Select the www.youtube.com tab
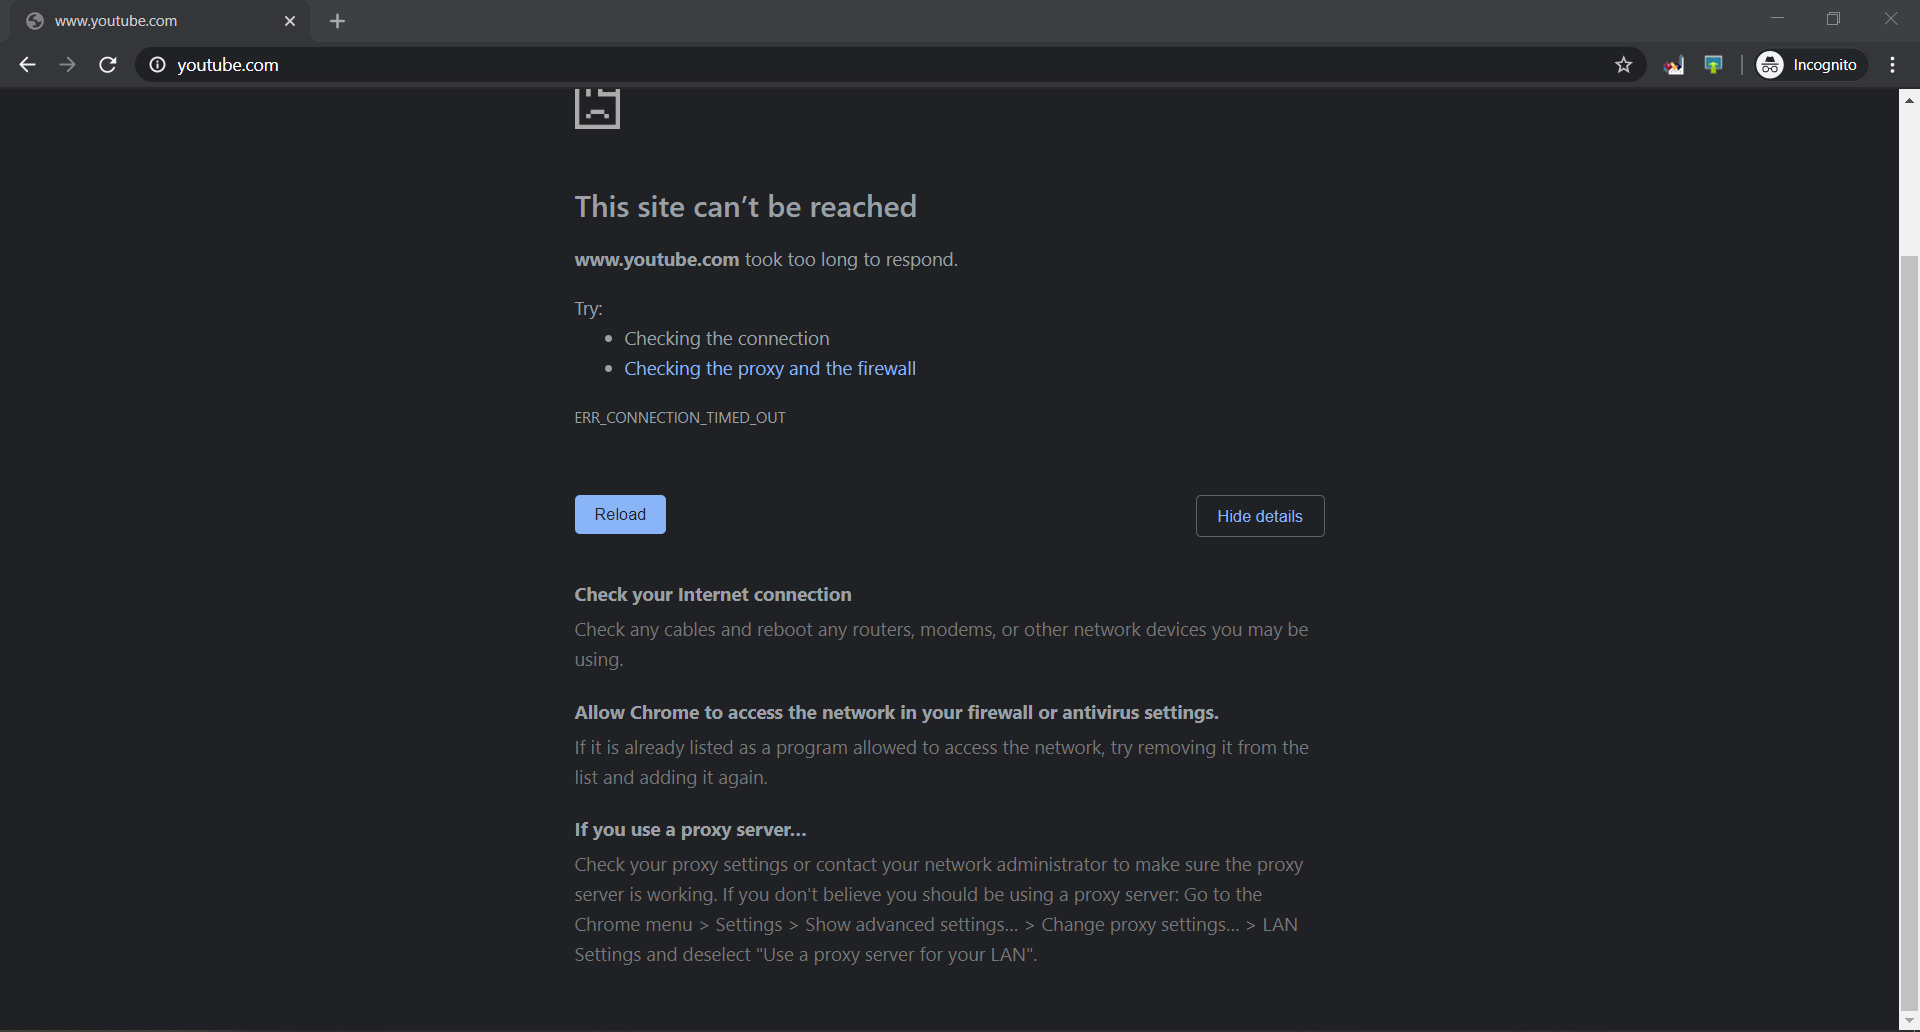 pos(160,21)
